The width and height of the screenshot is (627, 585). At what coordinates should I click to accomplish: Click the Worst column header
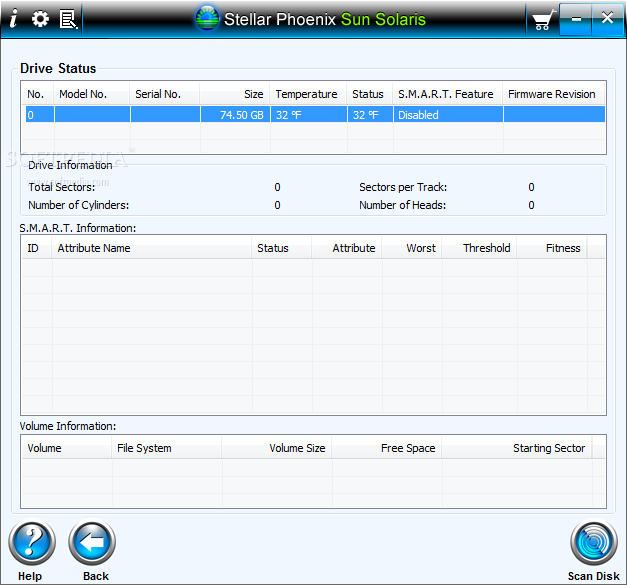tap(412, 248)
